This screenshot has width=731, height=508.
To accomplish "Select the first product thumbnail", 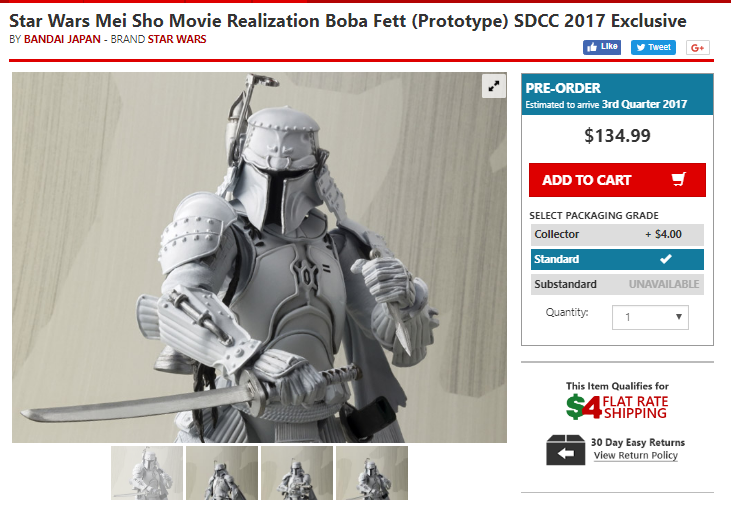I will (147, 473).
